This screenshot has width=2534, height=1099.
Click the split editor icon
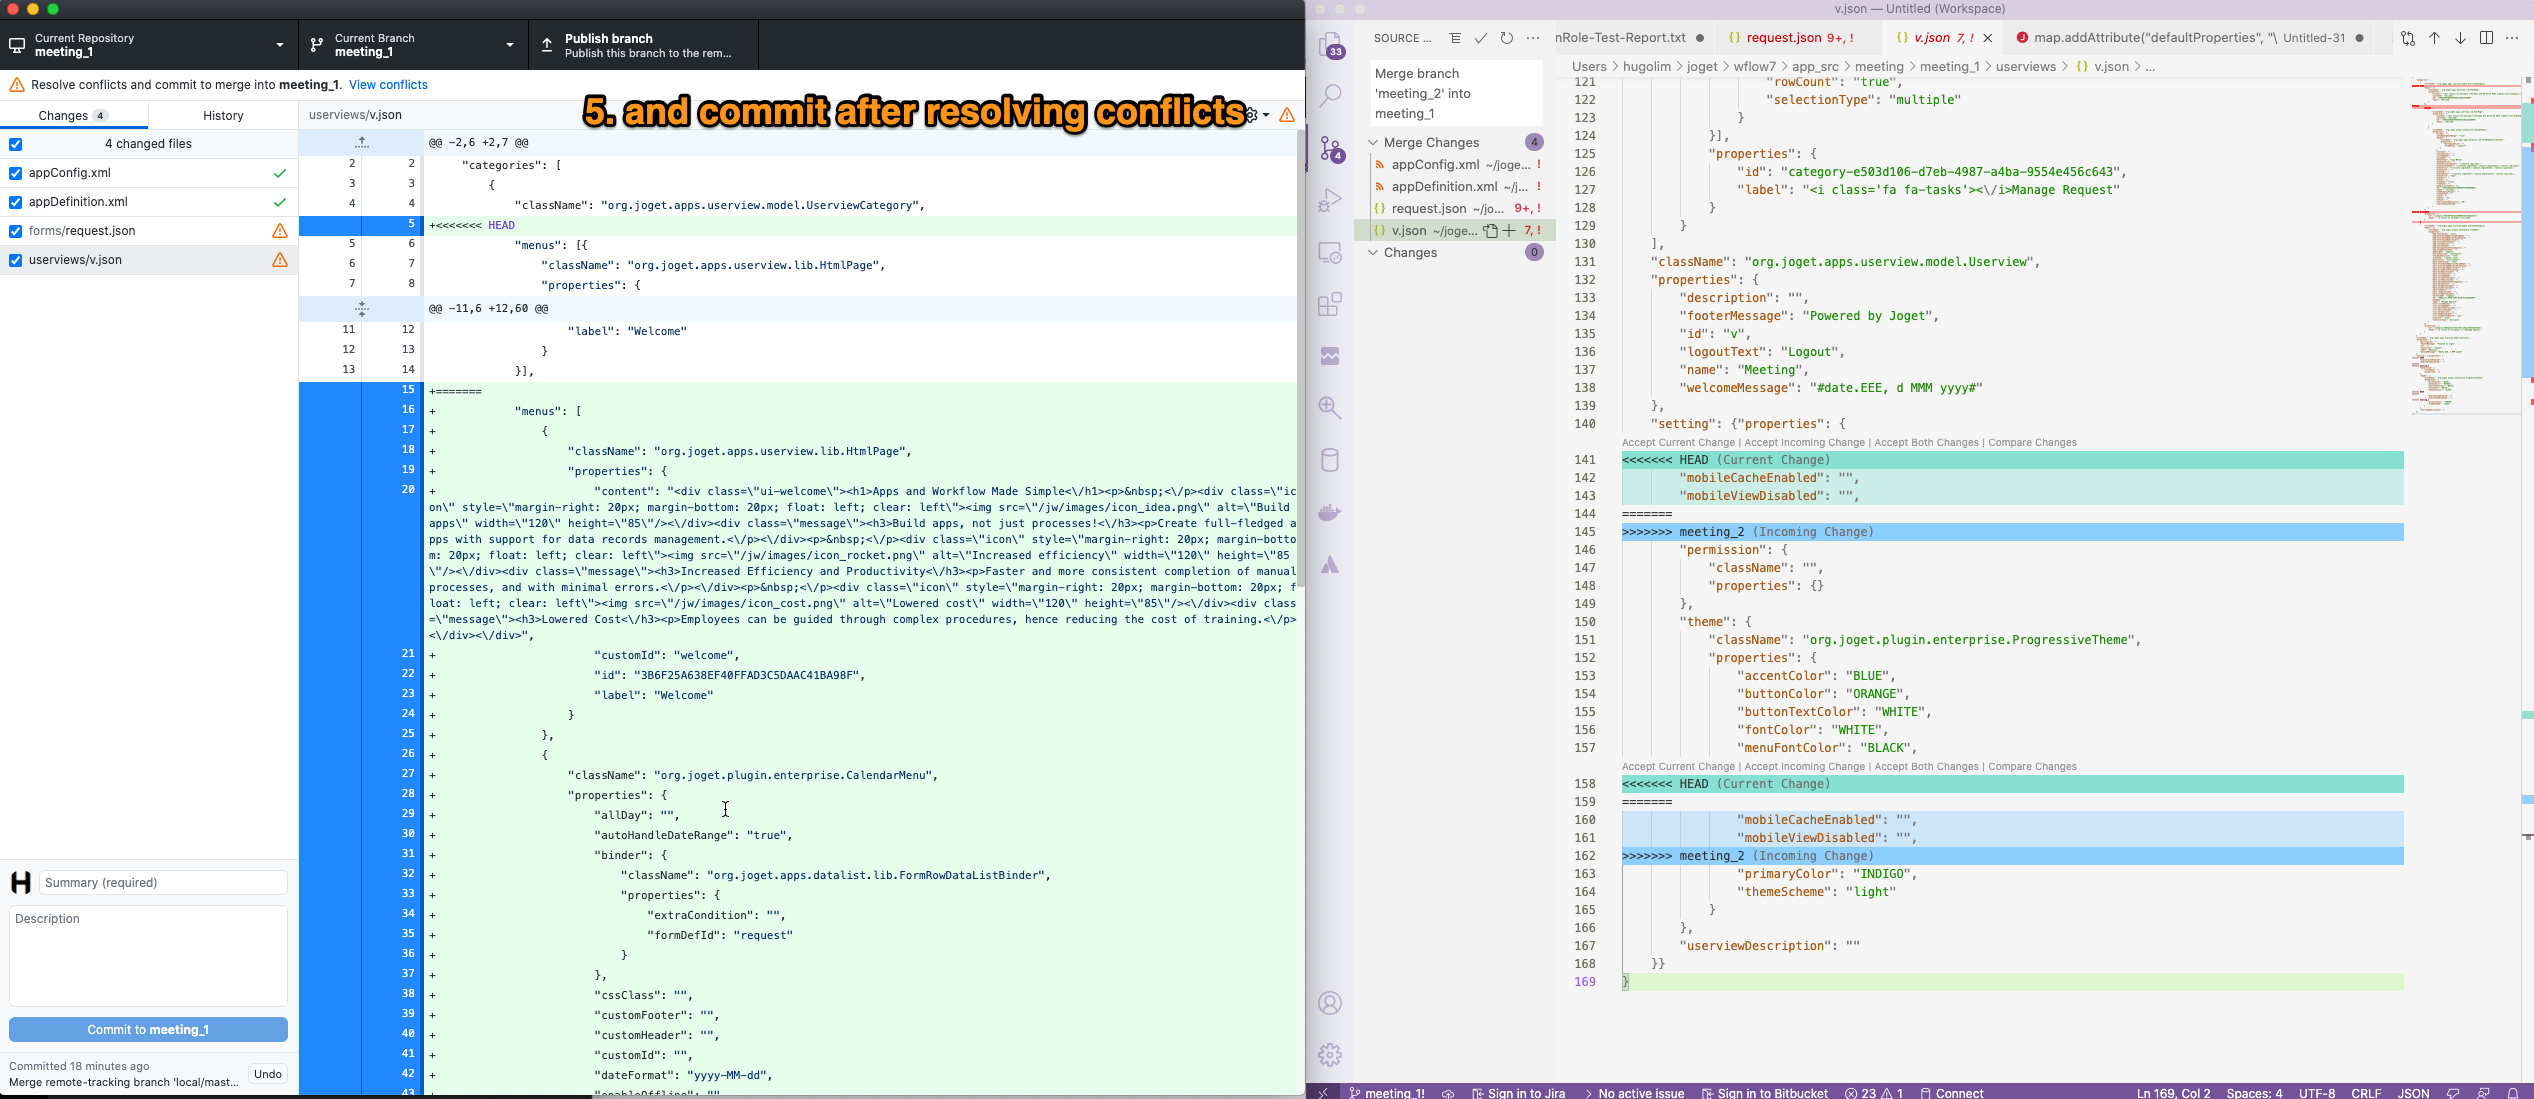tap(2486, 38)
